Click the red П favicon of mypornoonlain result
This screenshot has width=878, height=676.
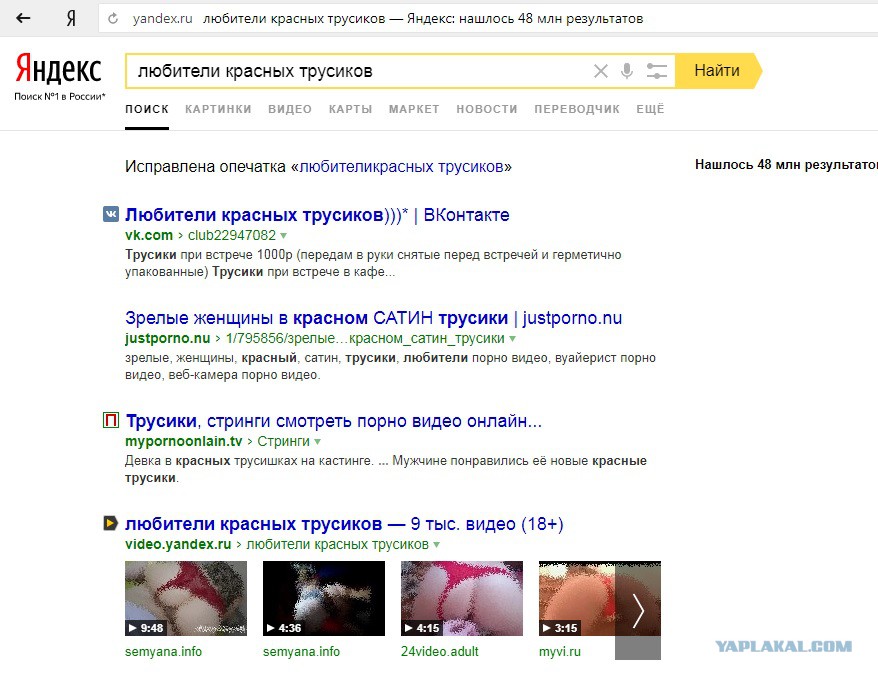coord(111,420)
